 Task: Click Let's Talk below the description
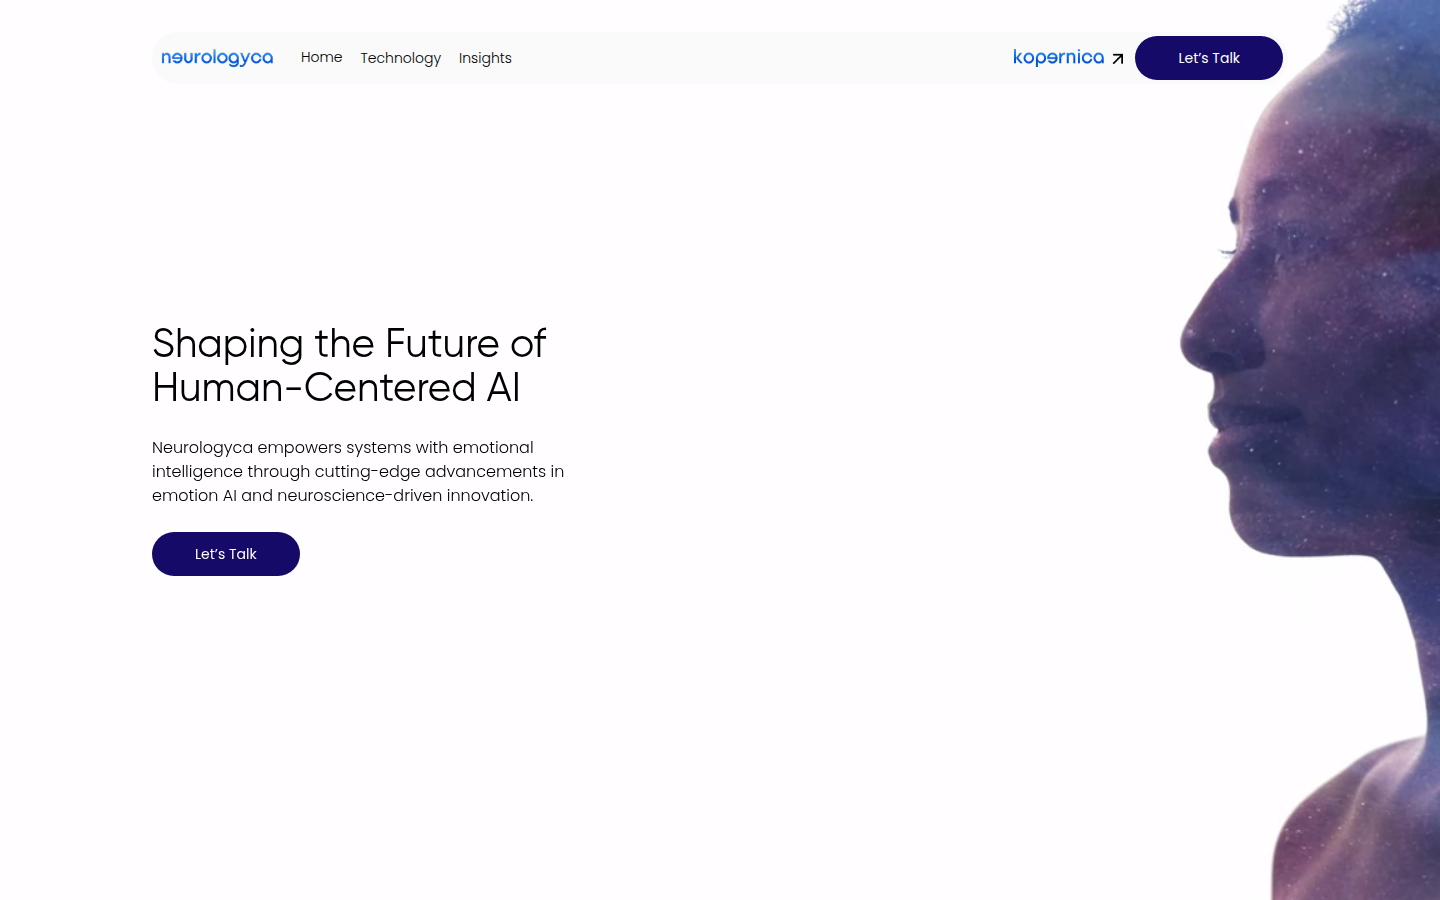point(226,554)
